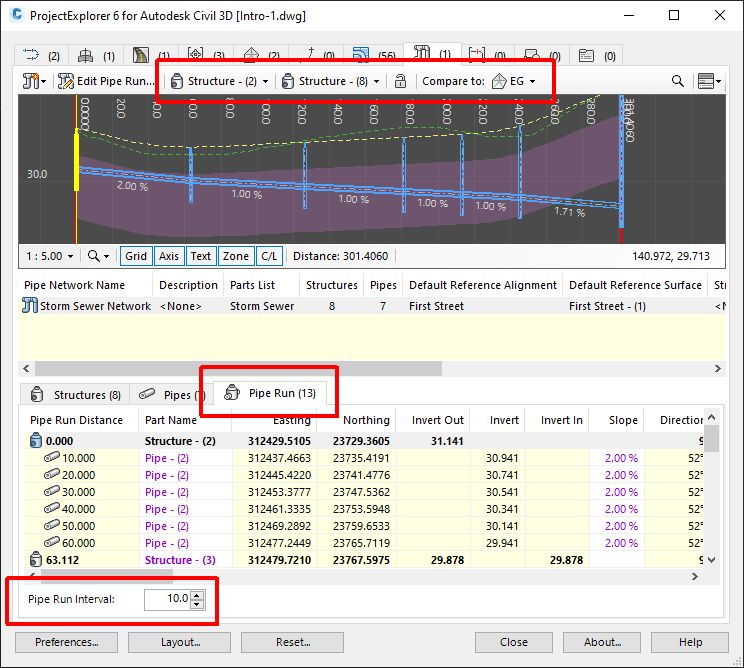Click the pipe icon at distance 30.000
Viewport: 744px width, 668px height.
(x=51, y=492)
